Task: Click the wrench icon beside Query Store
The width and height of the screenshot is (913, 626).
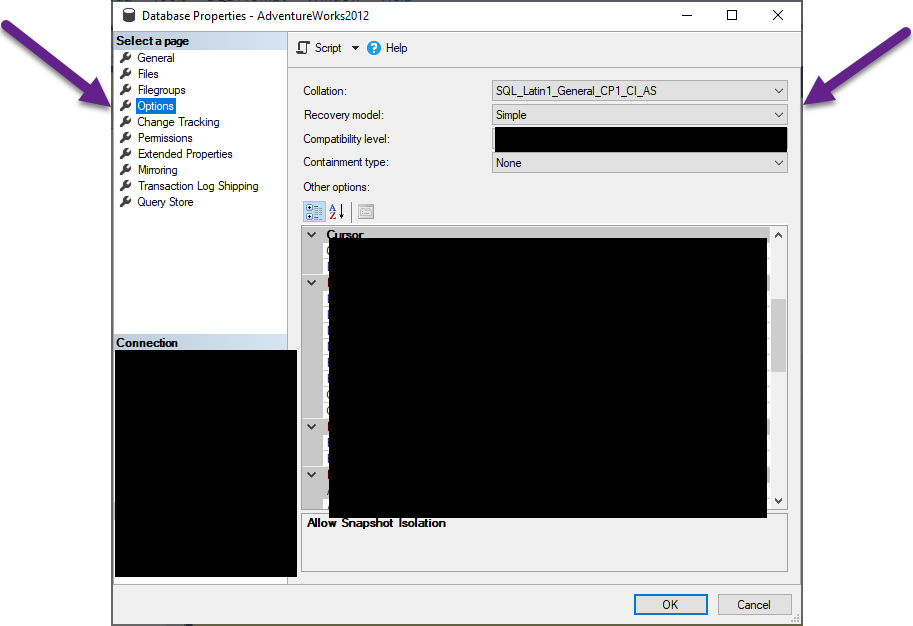Action: pos(125,202)
